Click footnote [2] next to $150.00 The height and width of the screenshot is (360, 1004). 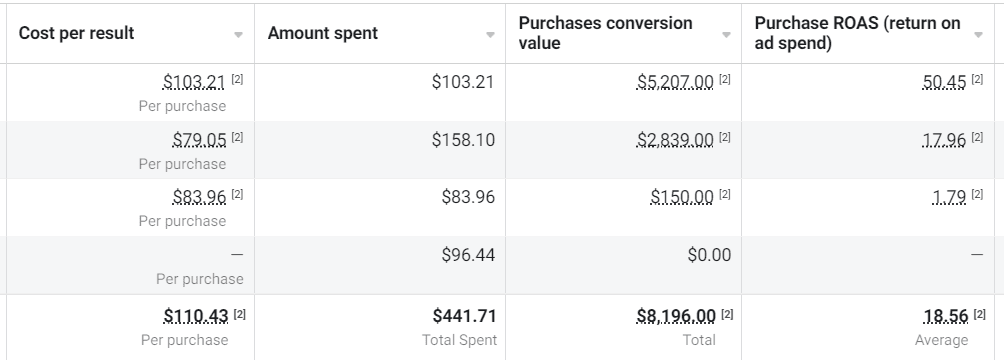click(725, 194)
